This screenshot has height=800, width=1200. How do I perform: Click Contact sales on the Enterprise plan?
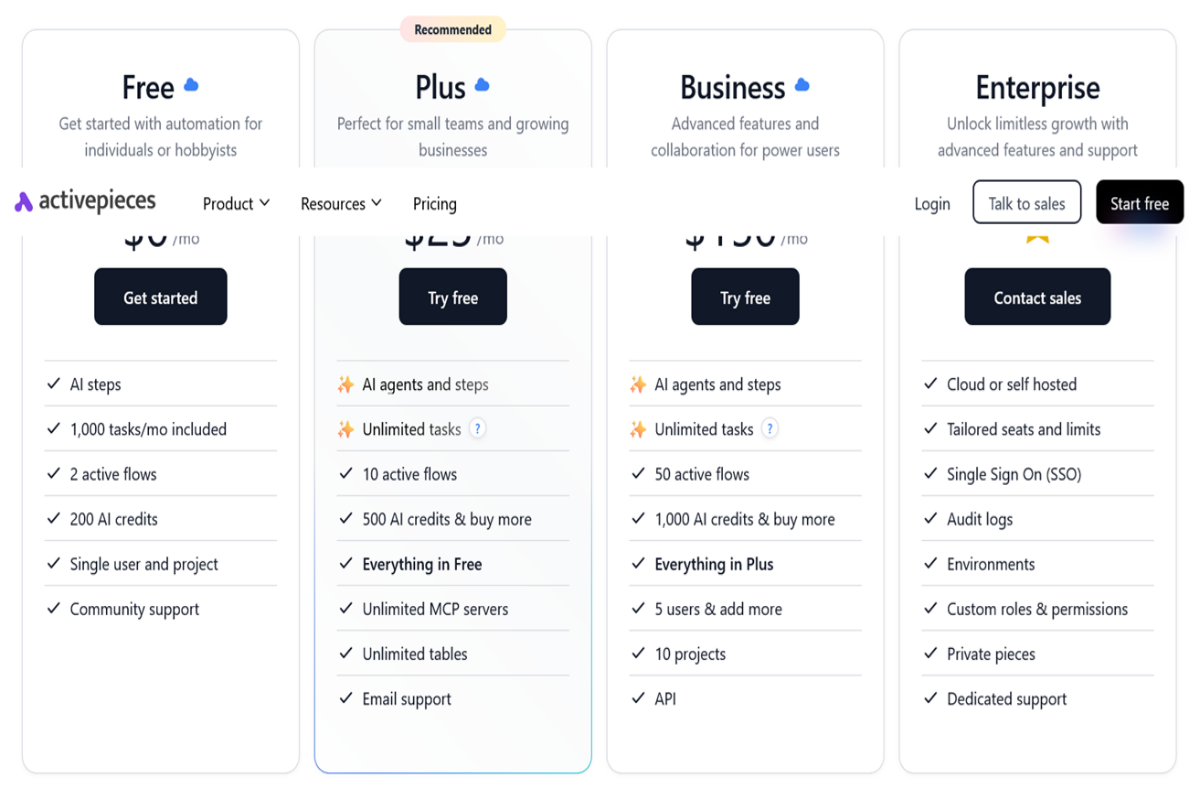1037,296
